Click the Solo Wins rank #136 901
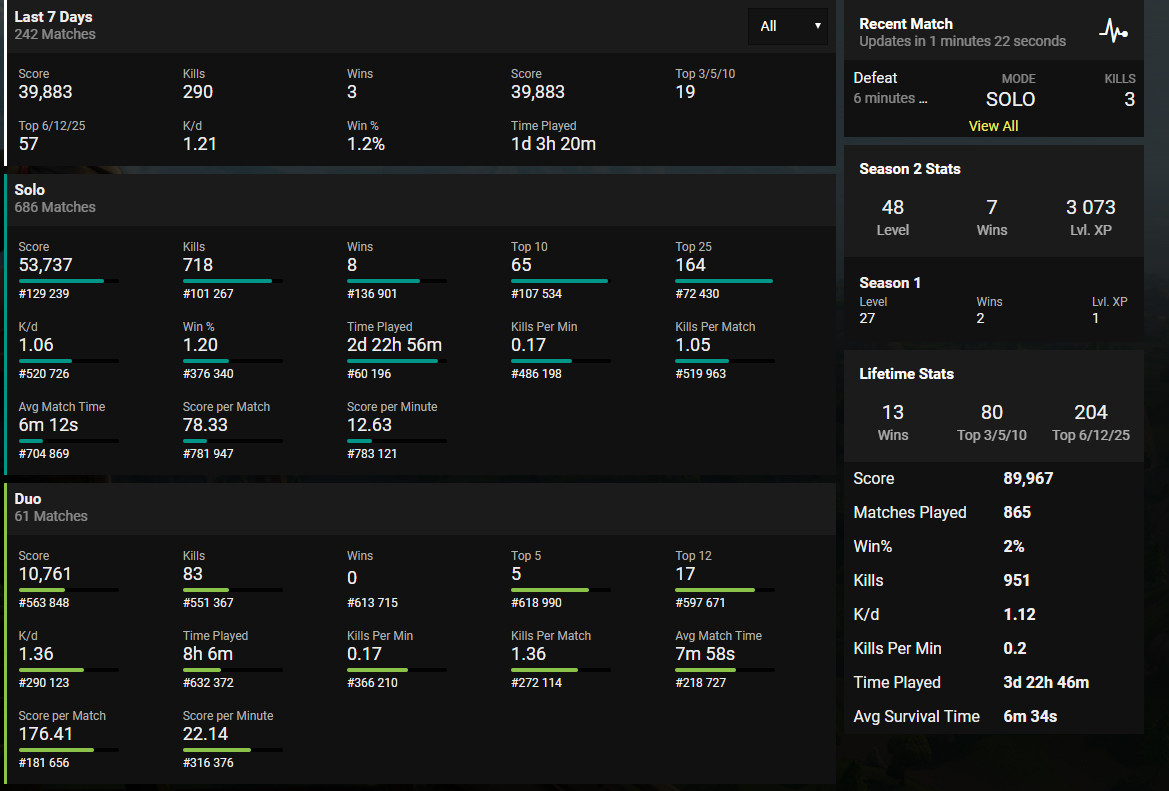 (x=372, y=294)
